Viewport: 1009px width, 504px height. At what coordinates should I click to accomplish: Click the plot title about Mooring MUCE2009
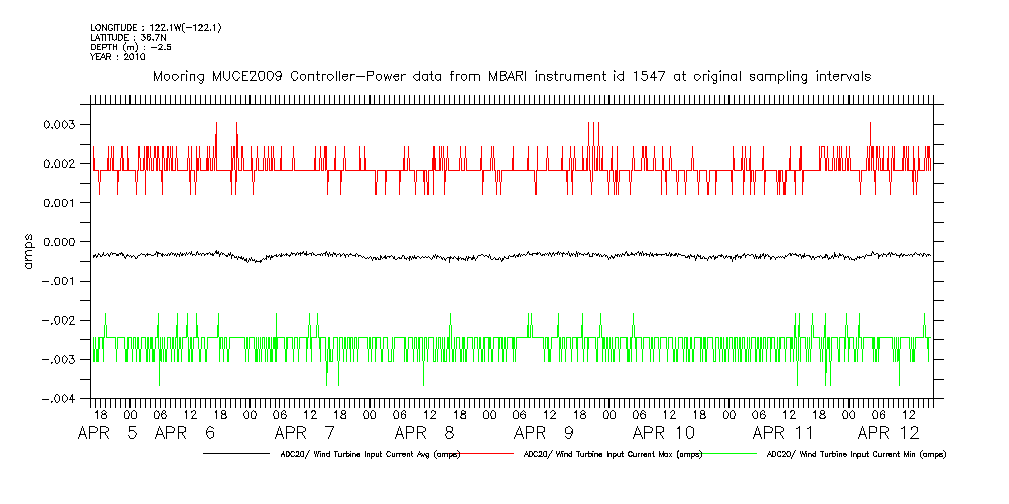(x=511, y=76)
